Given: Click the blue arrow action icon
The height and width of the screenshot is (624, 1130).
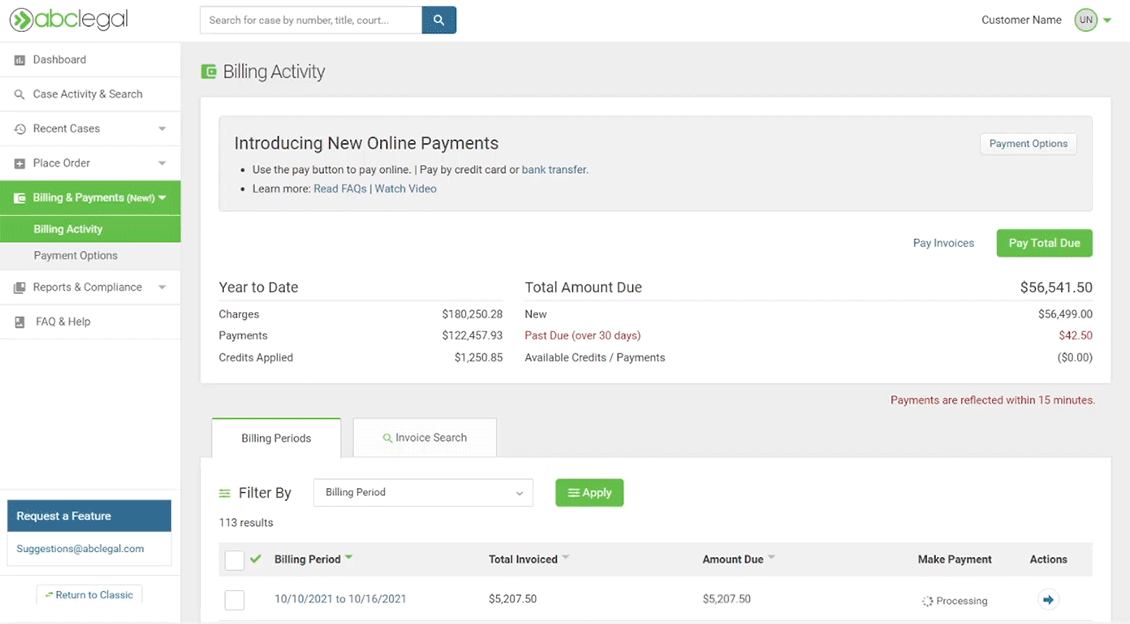Looking at the screenshot, I should (1048, 600).
